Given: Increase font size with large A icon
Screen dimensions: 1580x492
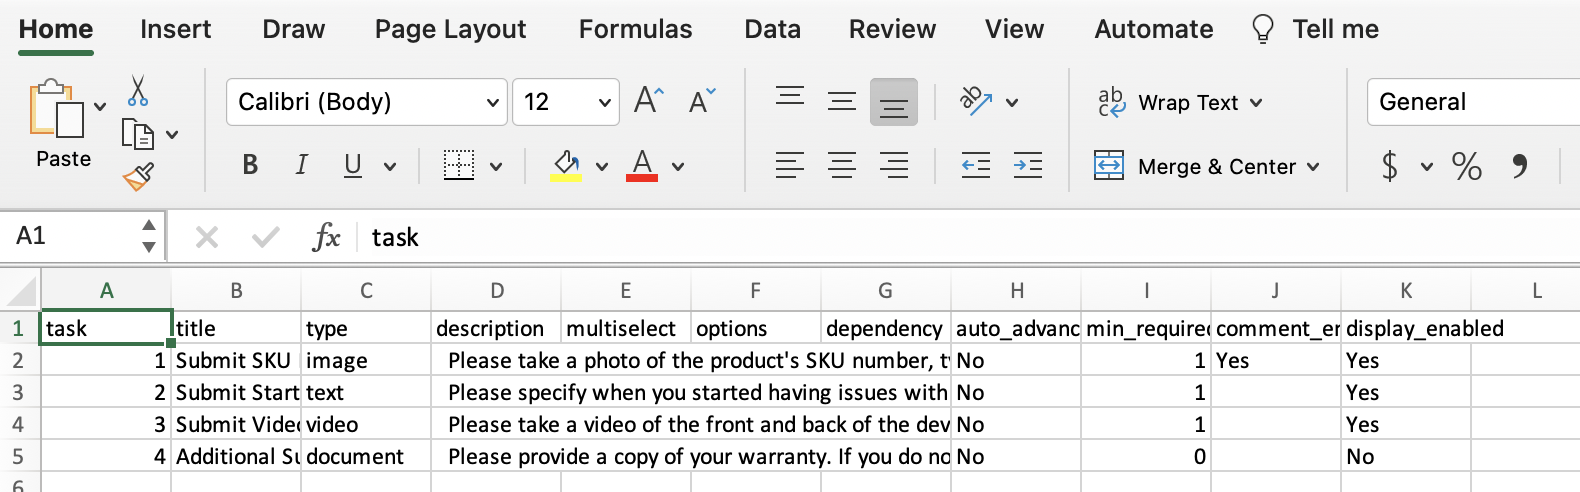Looking at the screenshot, I should pyautogui.click(x=649, y=101).
